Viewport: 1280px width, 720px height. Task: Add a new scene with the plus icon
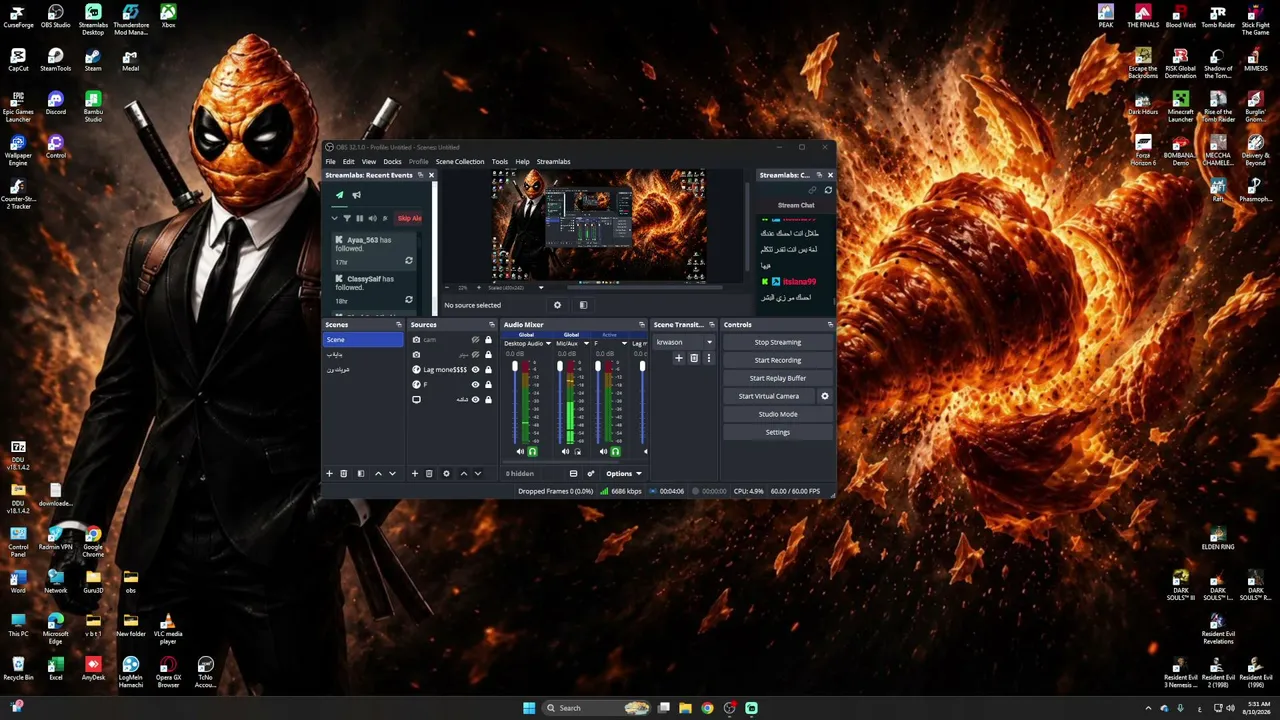329,473
